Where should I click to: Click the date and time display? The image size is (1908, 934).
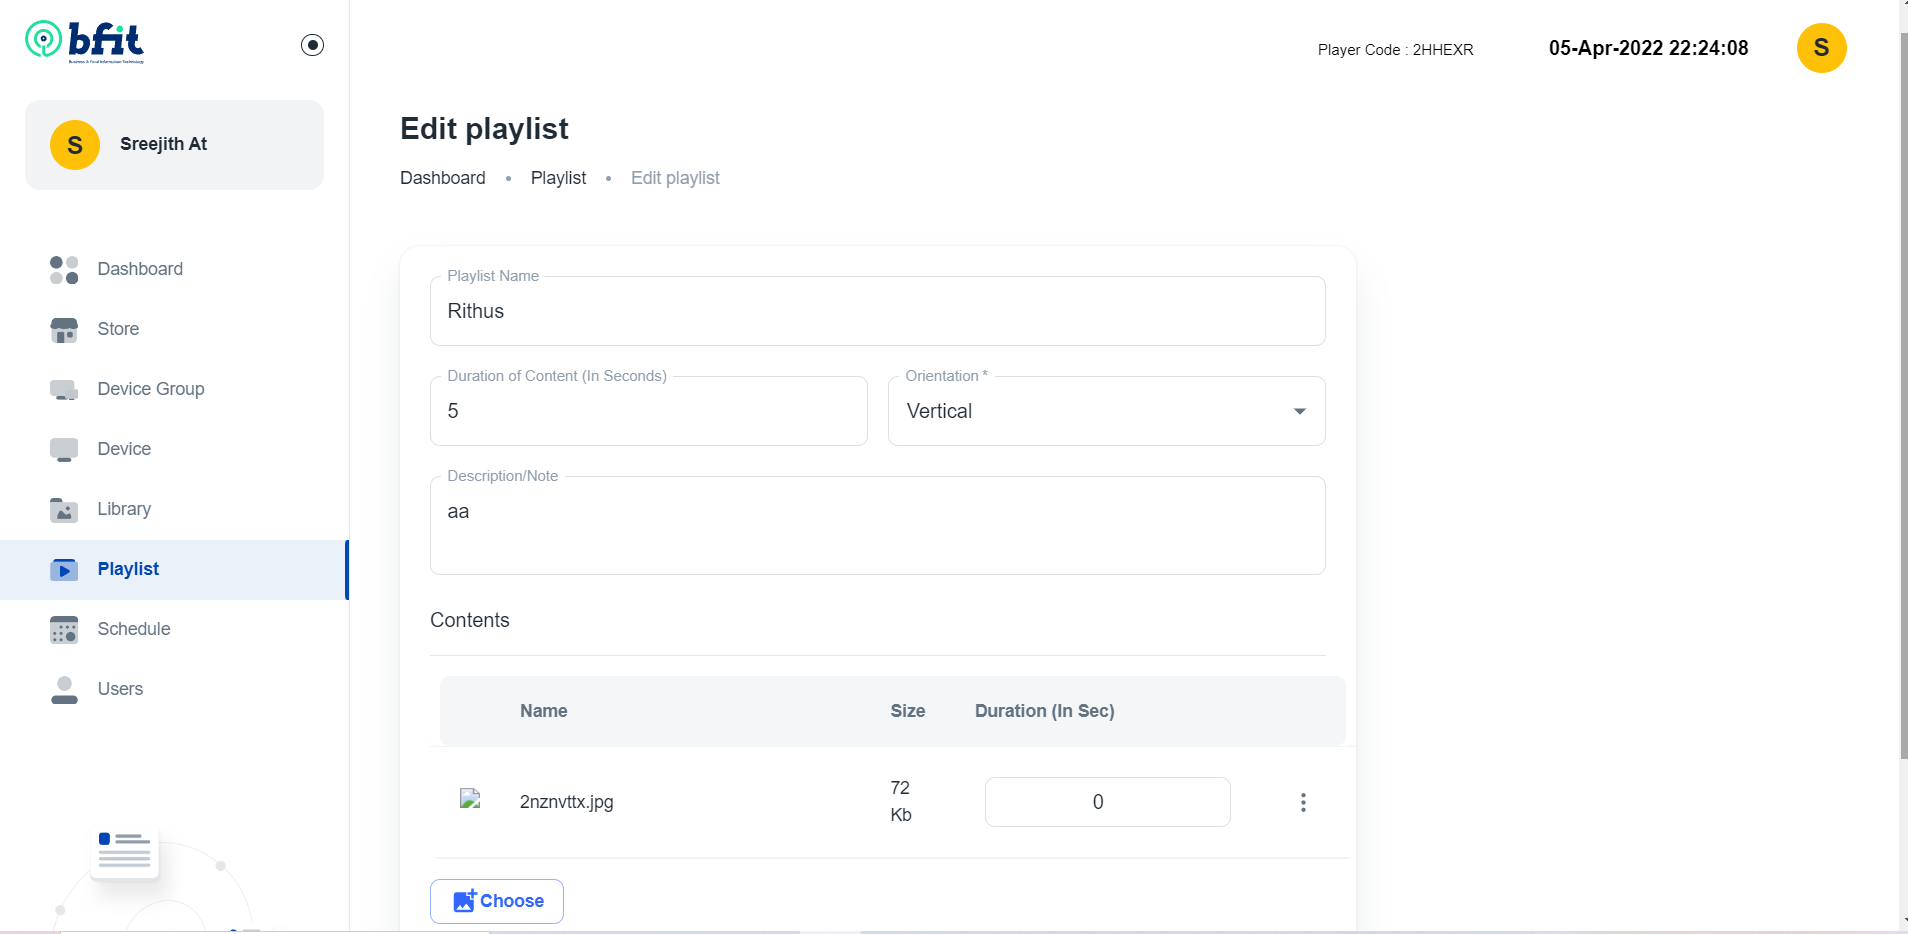(1649, 48)
